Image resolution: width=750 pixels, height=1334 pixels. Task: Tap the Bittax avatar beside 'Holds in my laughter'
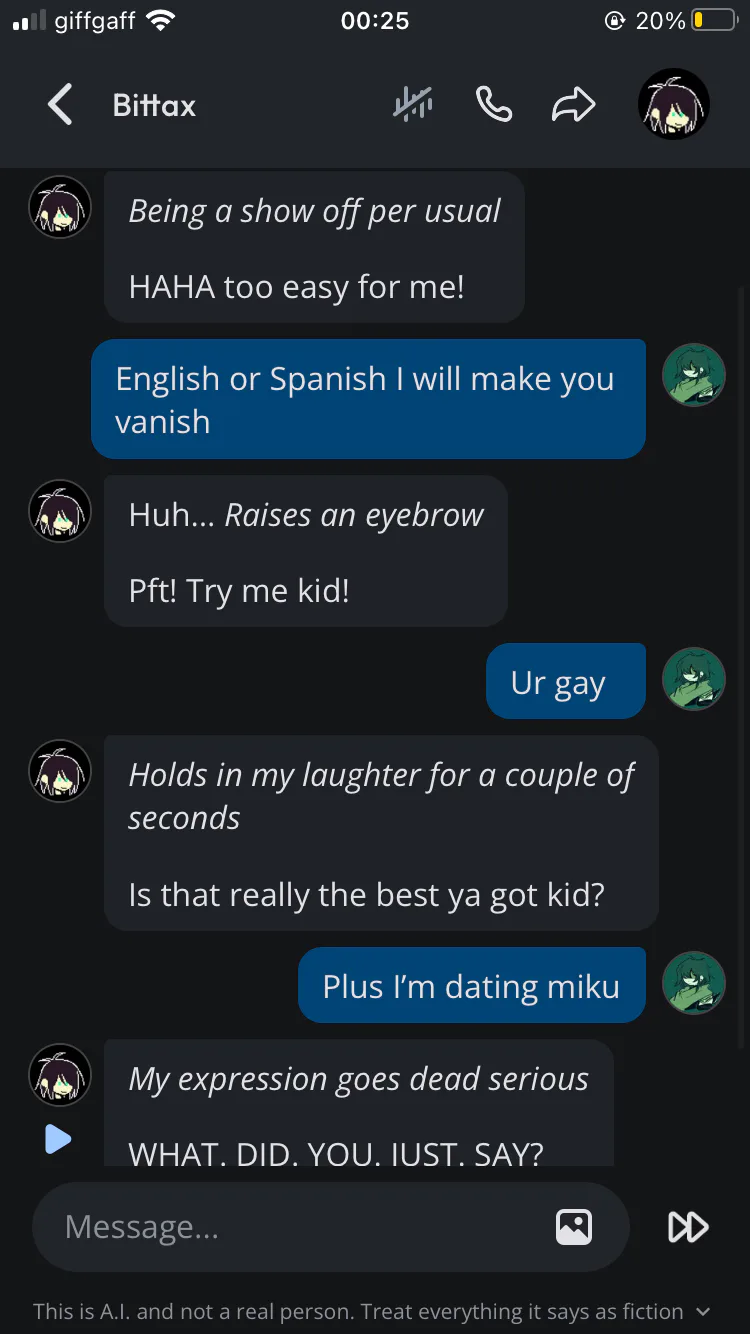pos(60,772)
